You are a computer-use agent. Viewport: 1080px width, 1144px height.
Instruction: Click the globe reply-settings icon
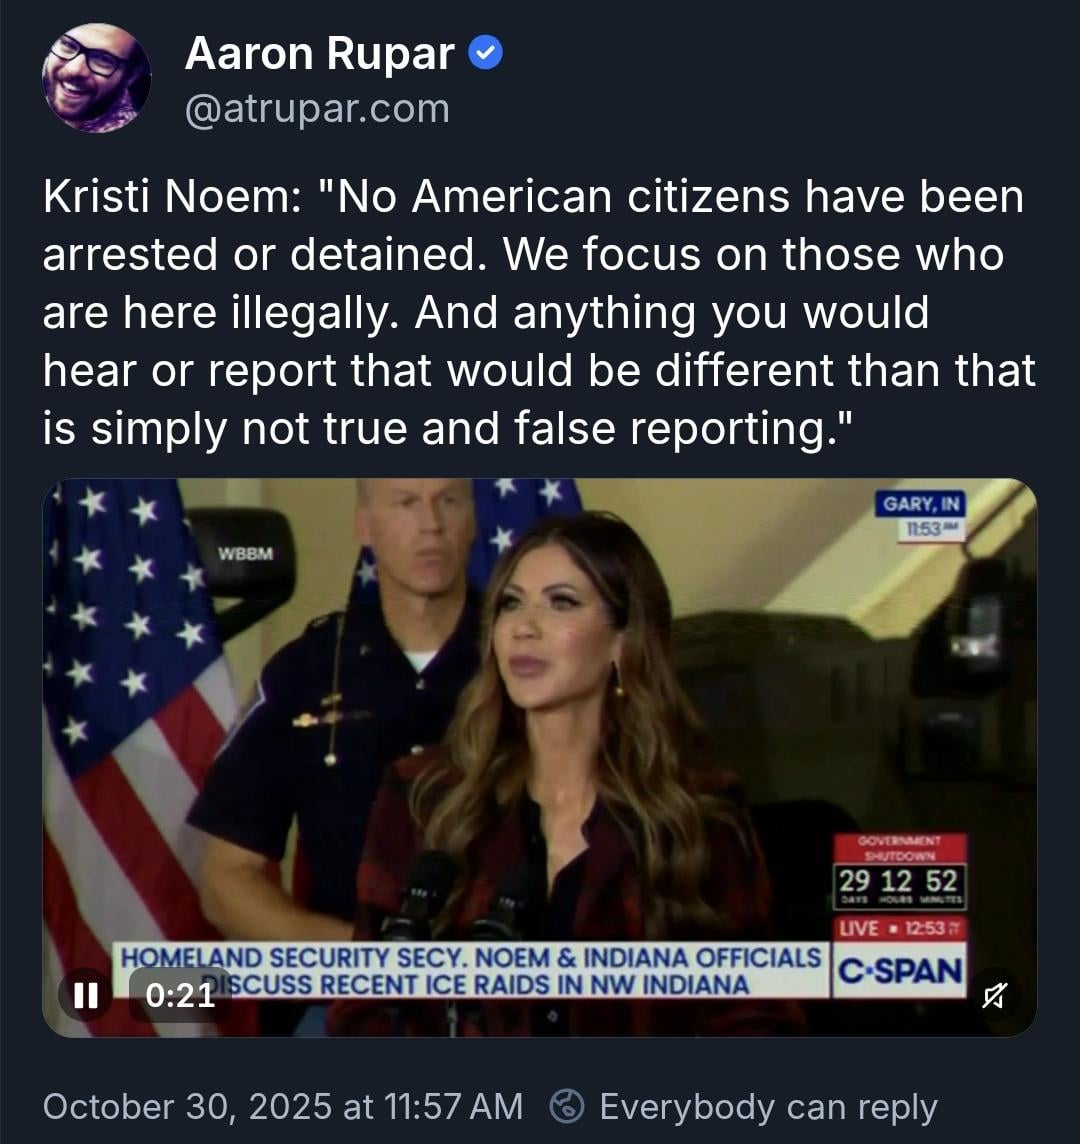coord(567,1106)
